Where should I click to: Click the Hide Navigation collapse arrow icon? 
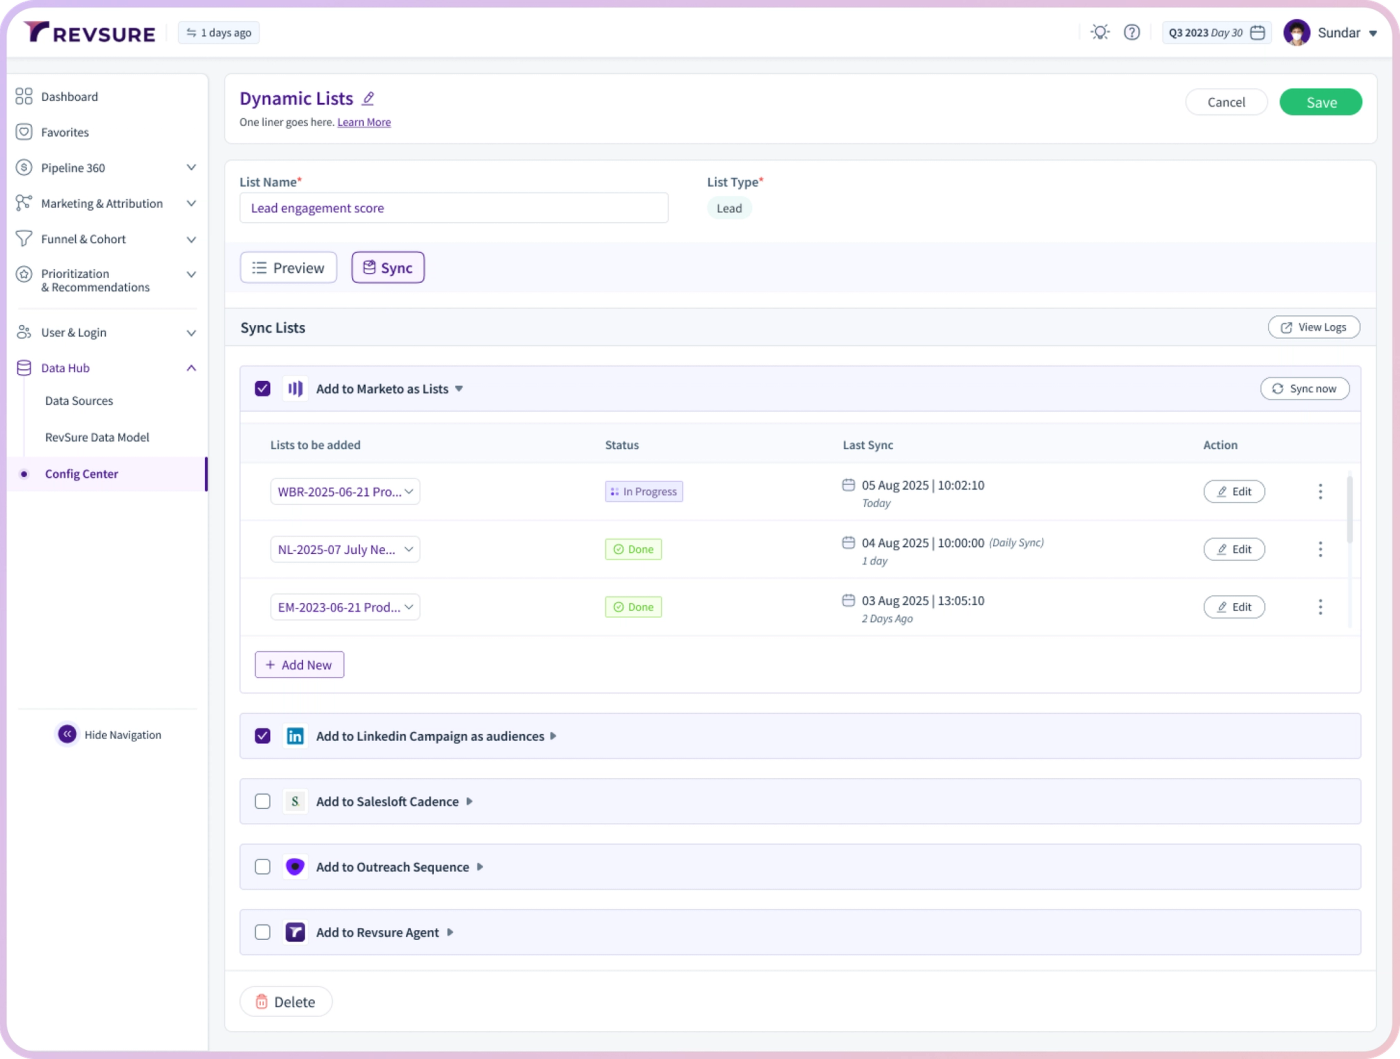pyautogui.click(x=67, y=734)
